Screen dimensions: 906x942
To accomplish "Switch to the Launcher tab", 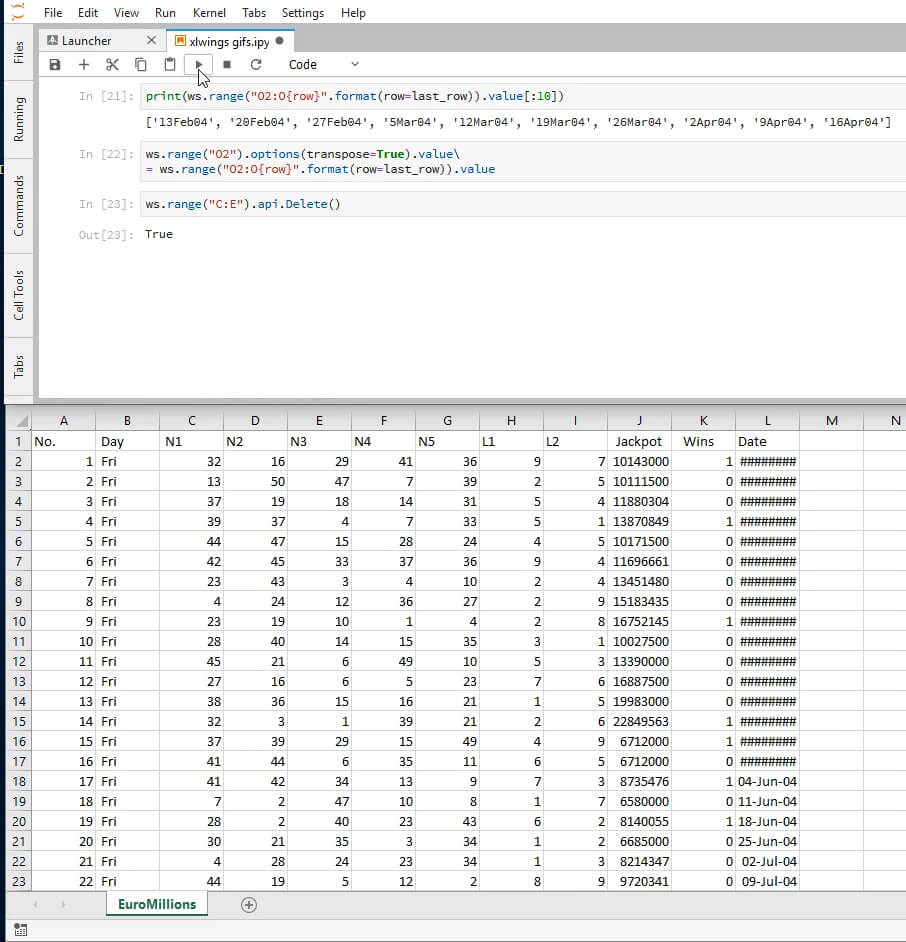I will point(87,41).
